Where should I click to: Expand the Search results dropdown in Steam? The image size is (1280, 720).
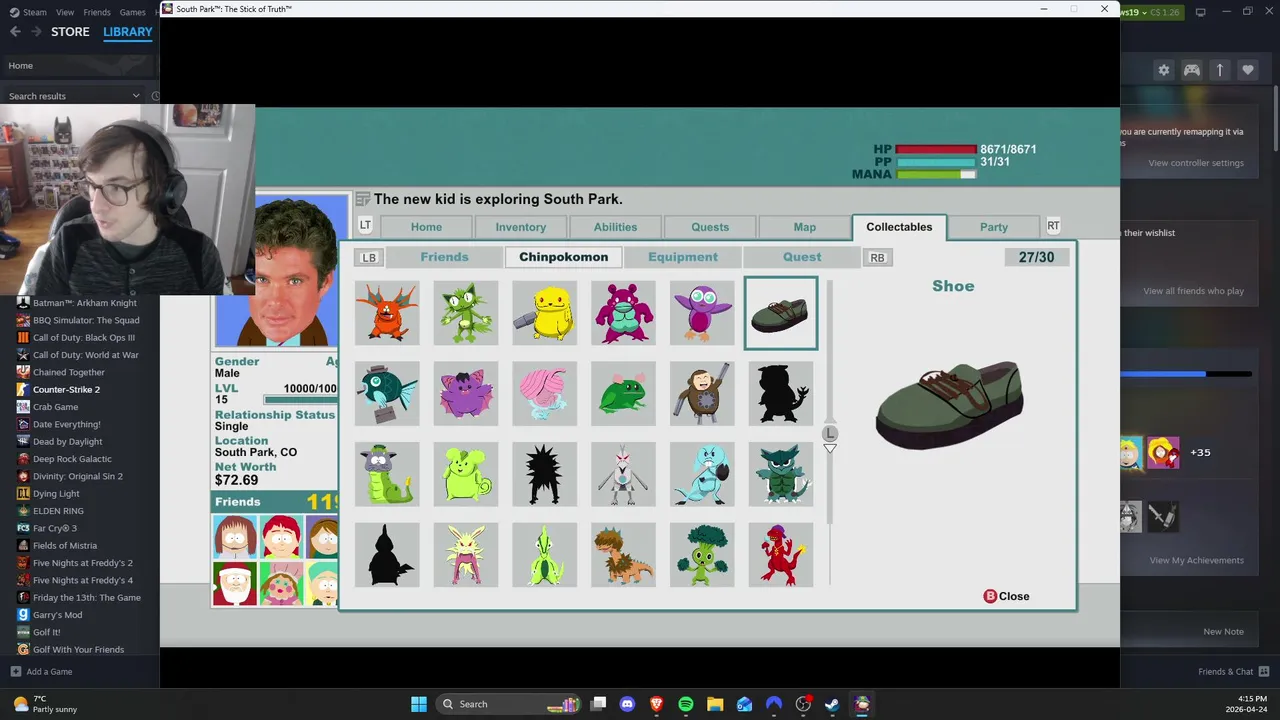click(136, 96)
